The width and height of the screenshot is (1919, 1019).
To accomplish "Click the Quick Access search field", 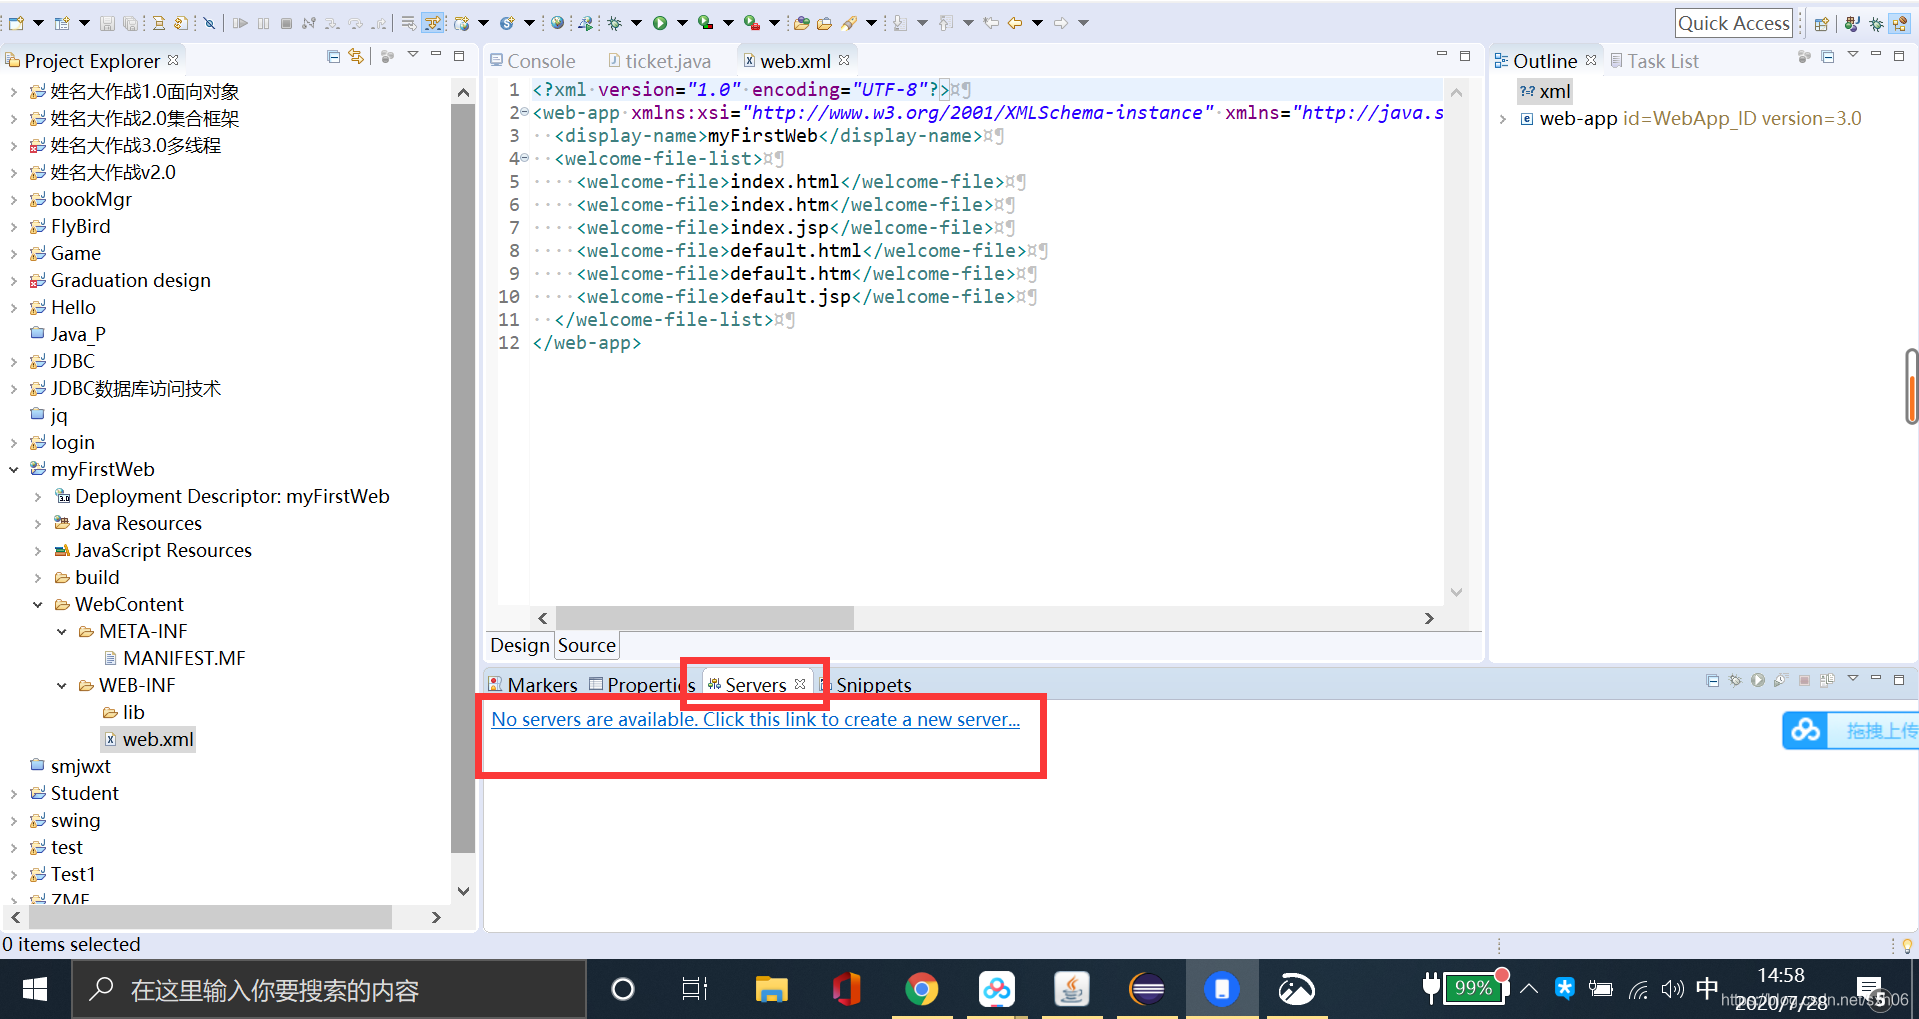I will (1733, 23).
